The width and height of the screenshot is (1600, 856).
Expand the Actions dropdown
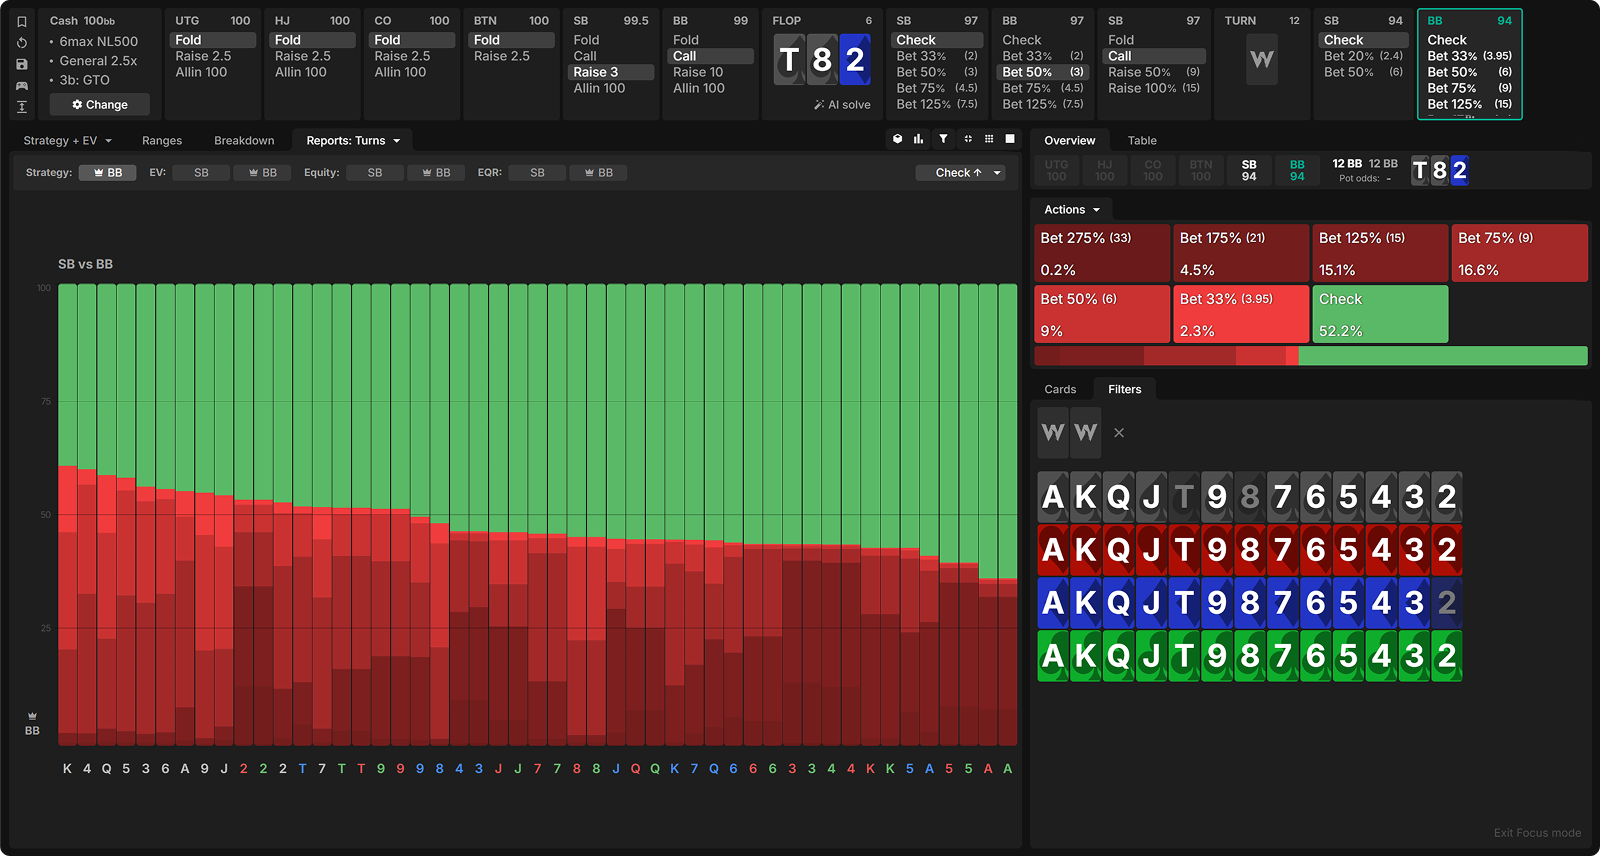(x=1071, y=210)
